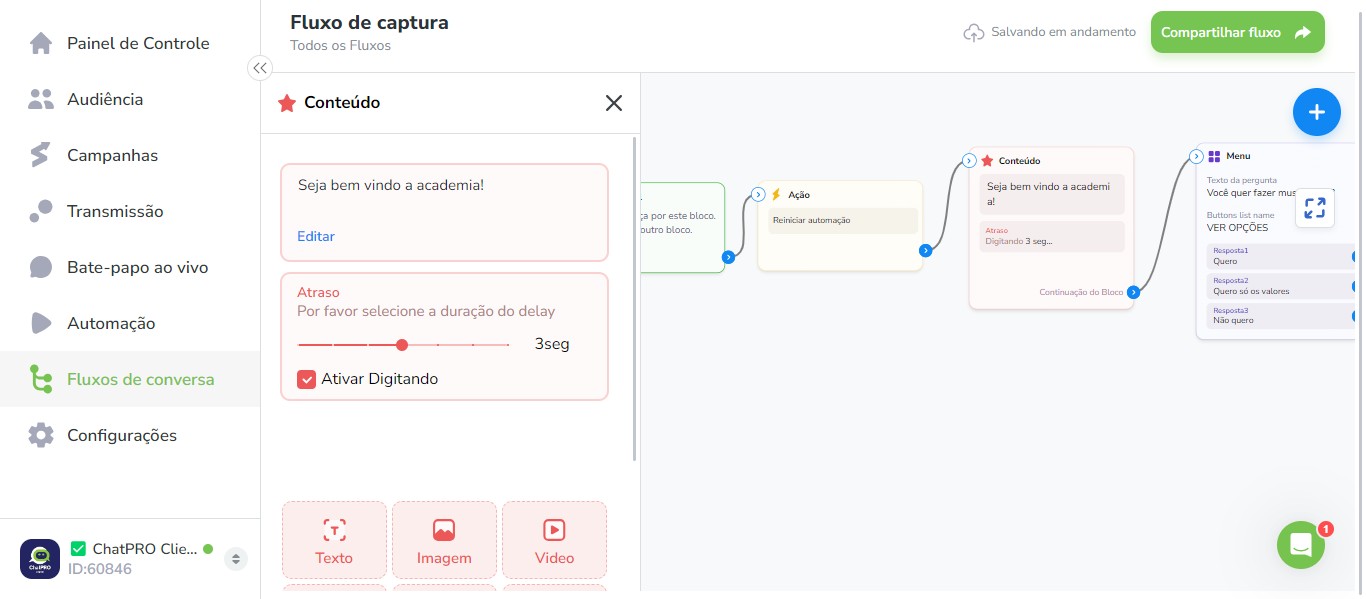This screenshot has width=1366, height=599.
Task: Click Compartilhar fluxo button
Action: coord(1238,32)
